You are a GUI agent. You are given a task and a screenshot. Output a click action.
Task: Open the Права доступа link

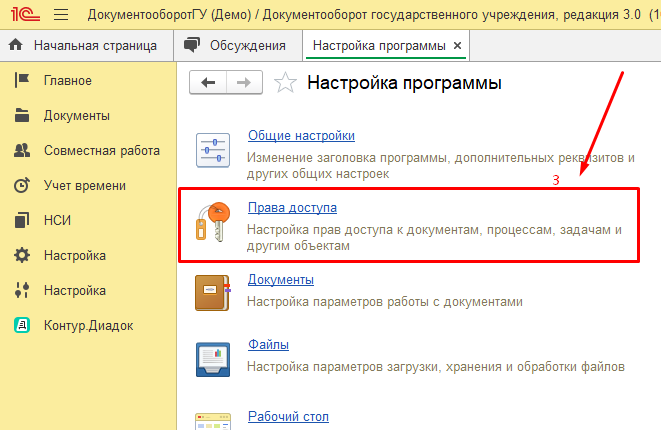[292, 207]
